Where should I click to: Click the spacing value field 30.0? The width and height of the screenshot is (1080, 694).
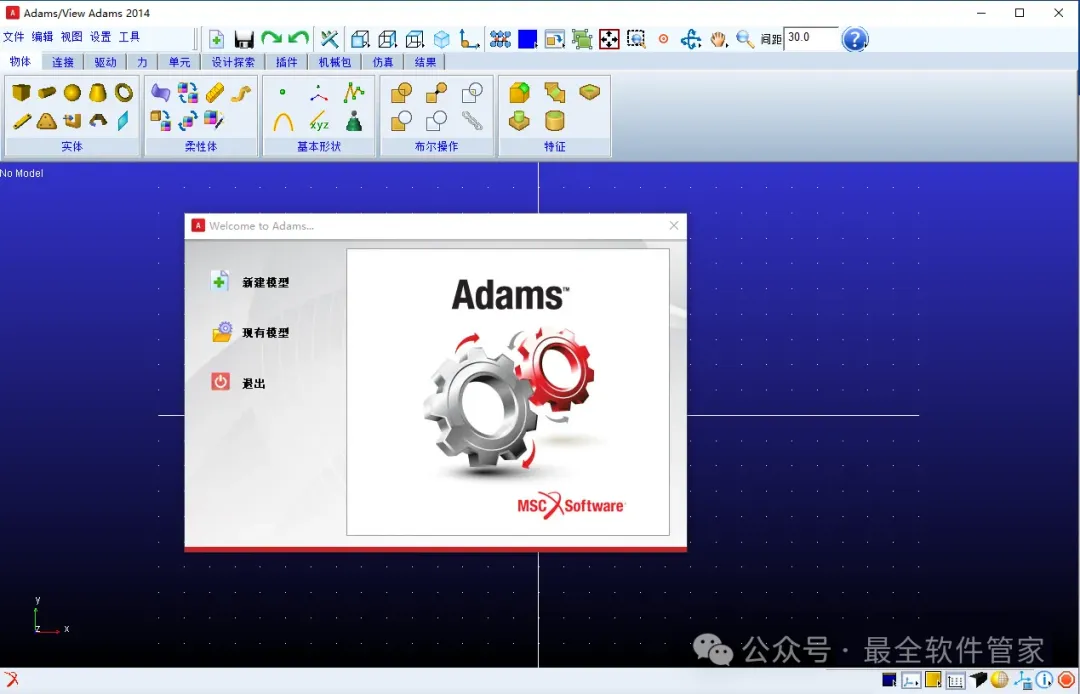[811, 39]
